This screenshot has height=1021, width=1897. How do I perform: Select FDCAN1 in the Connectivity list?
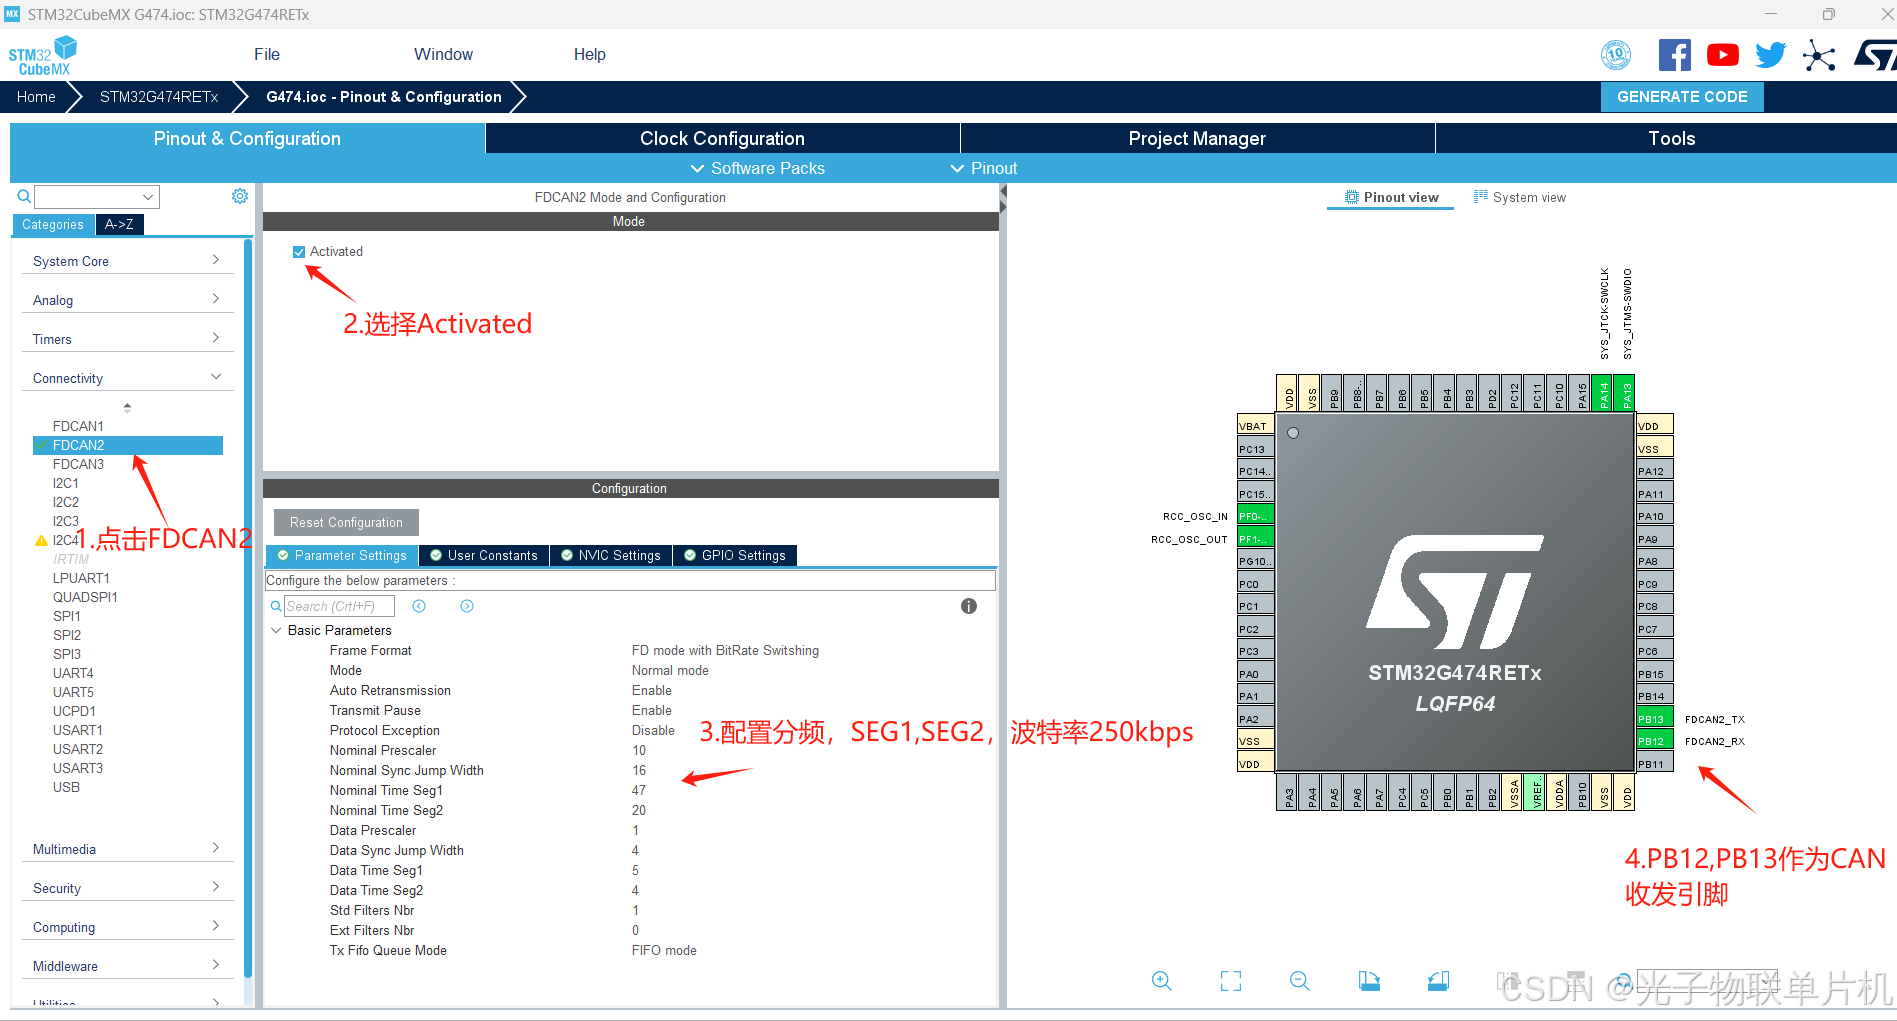pyautogui.click(x=78, y=426)
